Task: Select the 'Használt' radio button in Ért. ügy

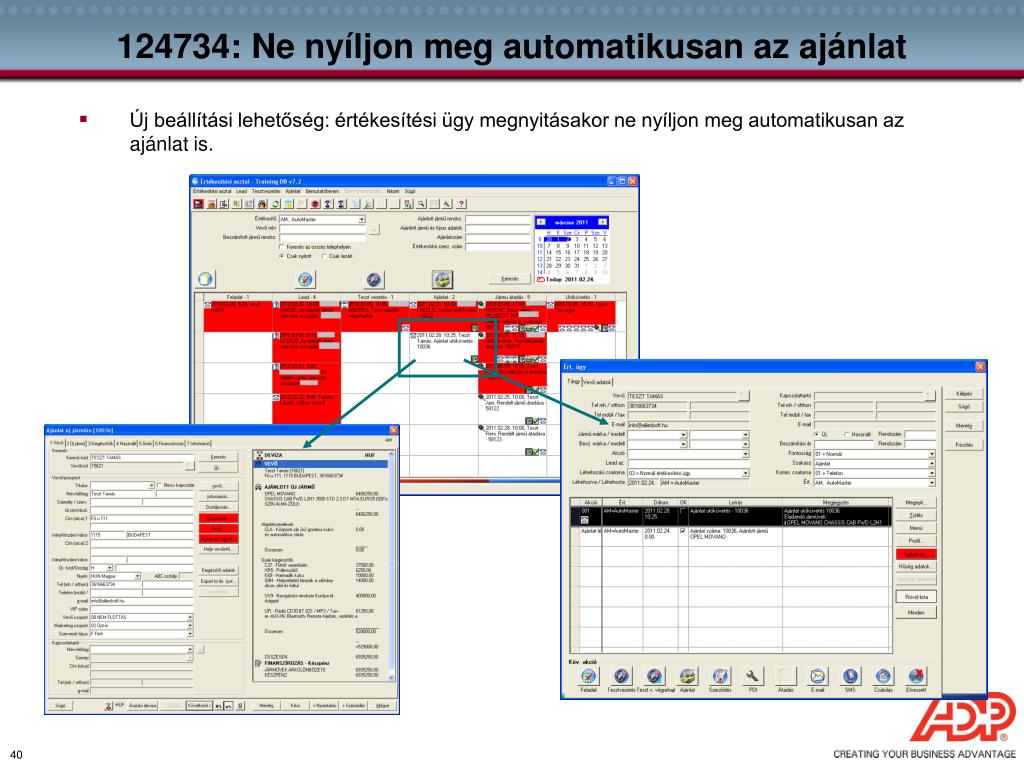Action: pyautogui.click(x=847, y=434)
